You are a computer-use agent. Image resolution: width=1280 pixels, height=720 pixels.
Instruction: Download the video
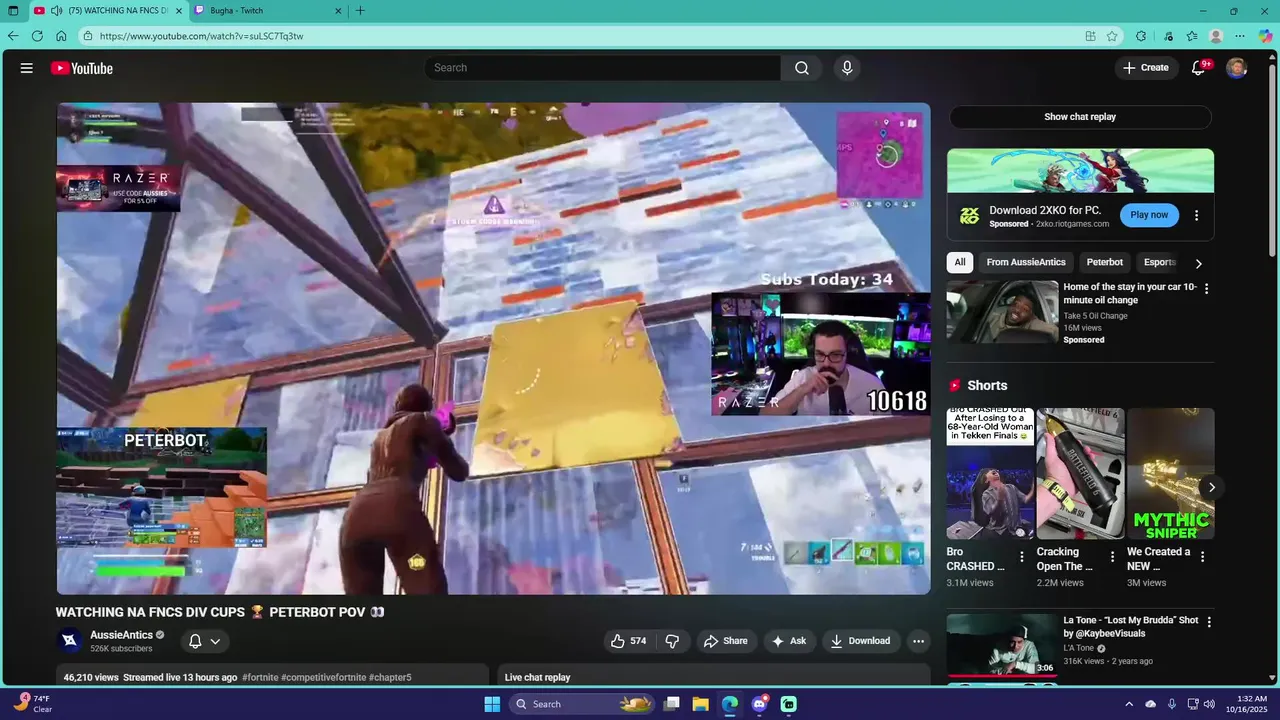[x=860, y=641]
